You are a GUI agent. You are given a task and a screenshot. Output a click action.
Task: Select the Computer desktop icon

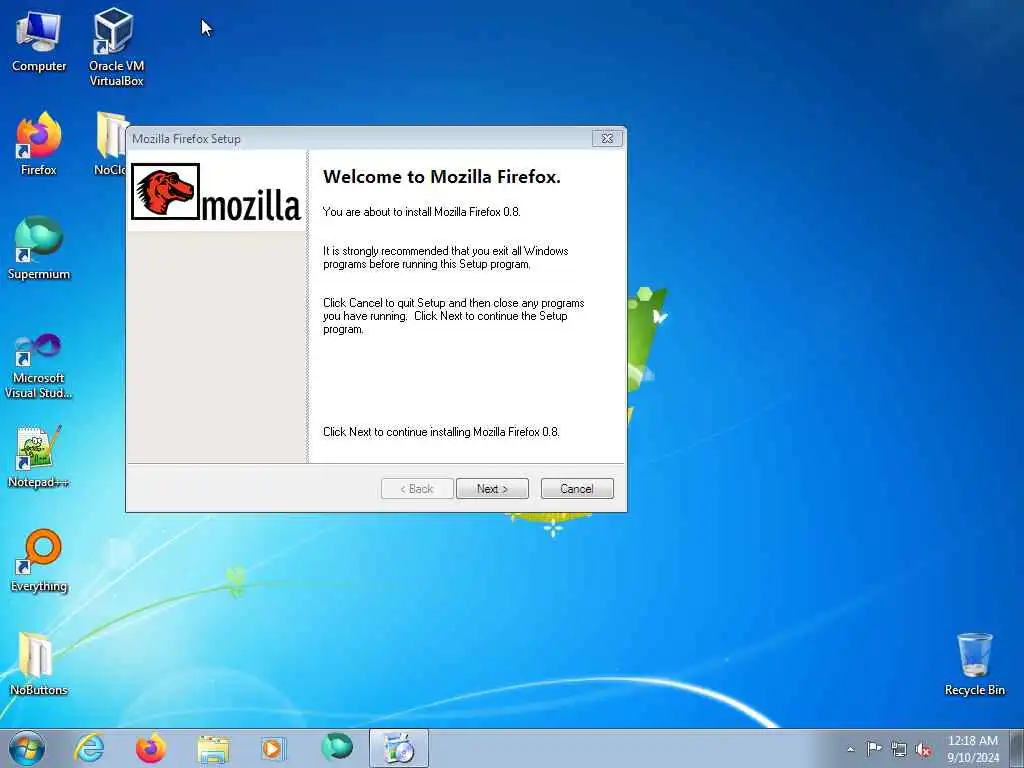click(x=39, y=41)
